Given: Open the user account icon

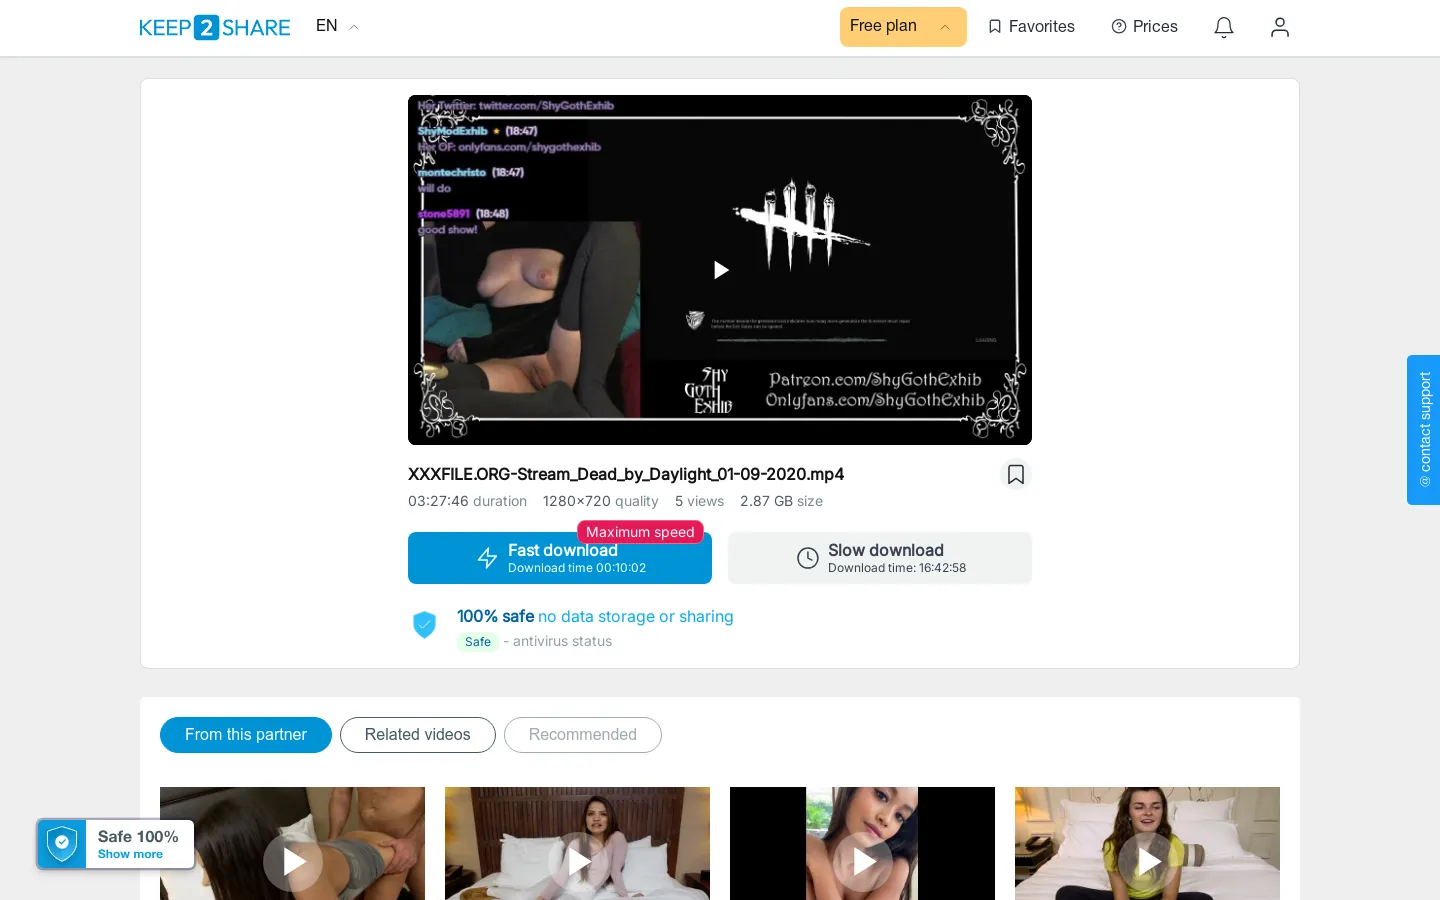Looking at the screenshot, I should click(x=1280, y=27).
